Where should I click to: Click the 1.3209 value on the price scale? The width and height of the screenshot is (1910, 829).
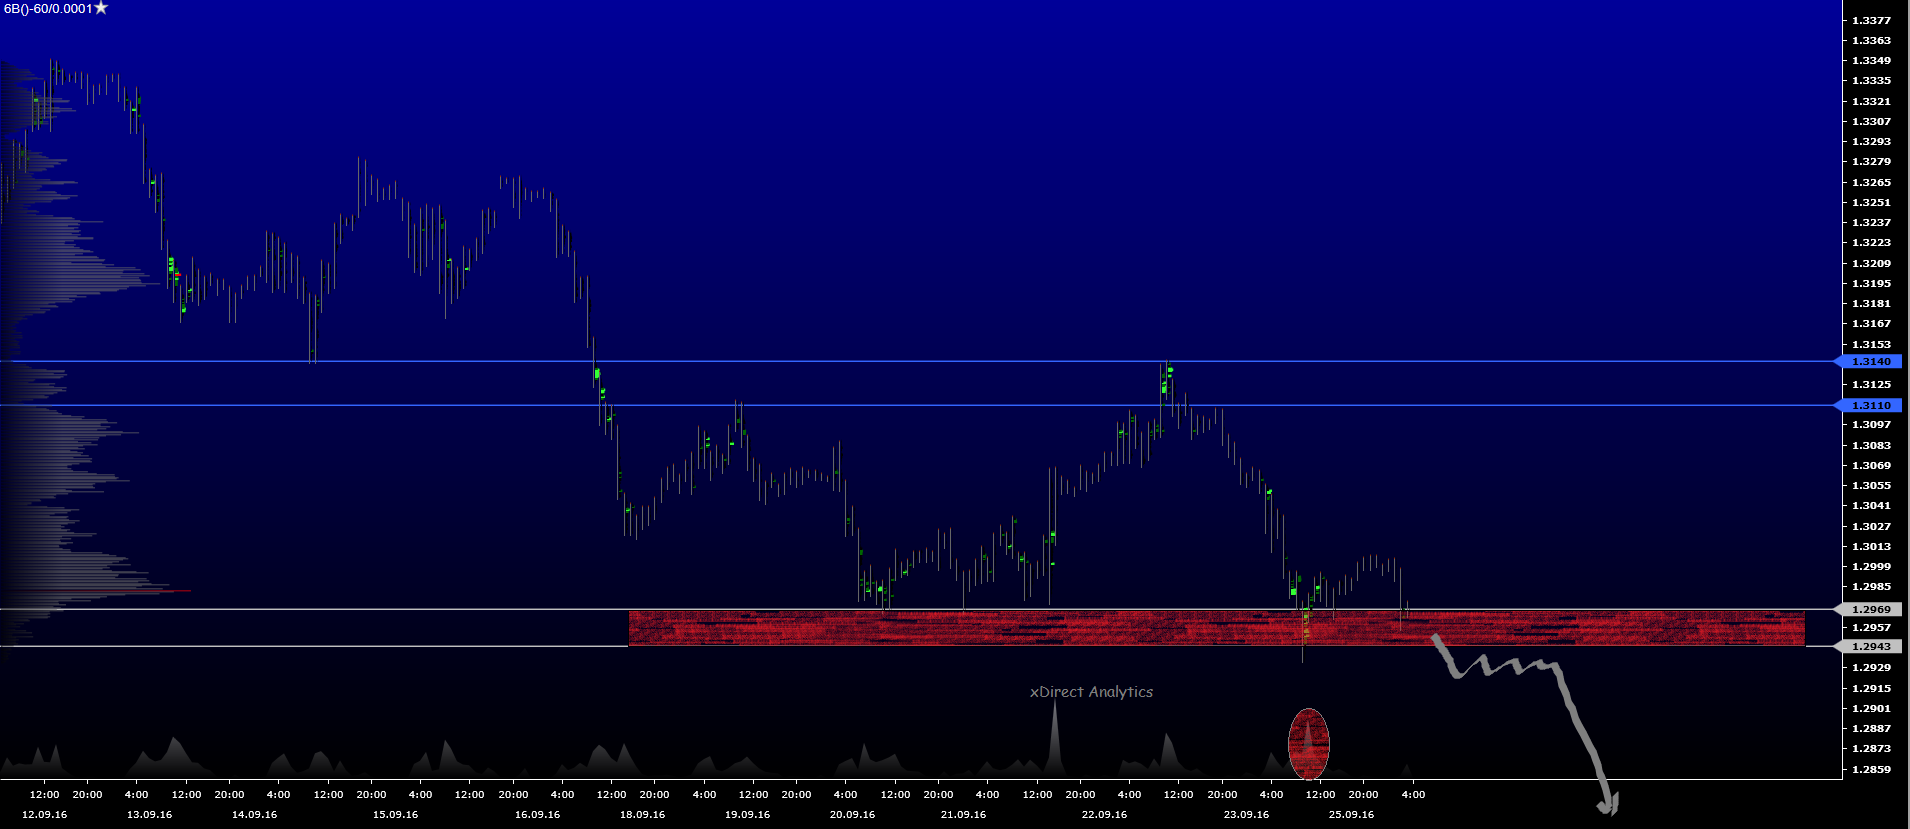pyautogui.click(x=1871, y=263)
